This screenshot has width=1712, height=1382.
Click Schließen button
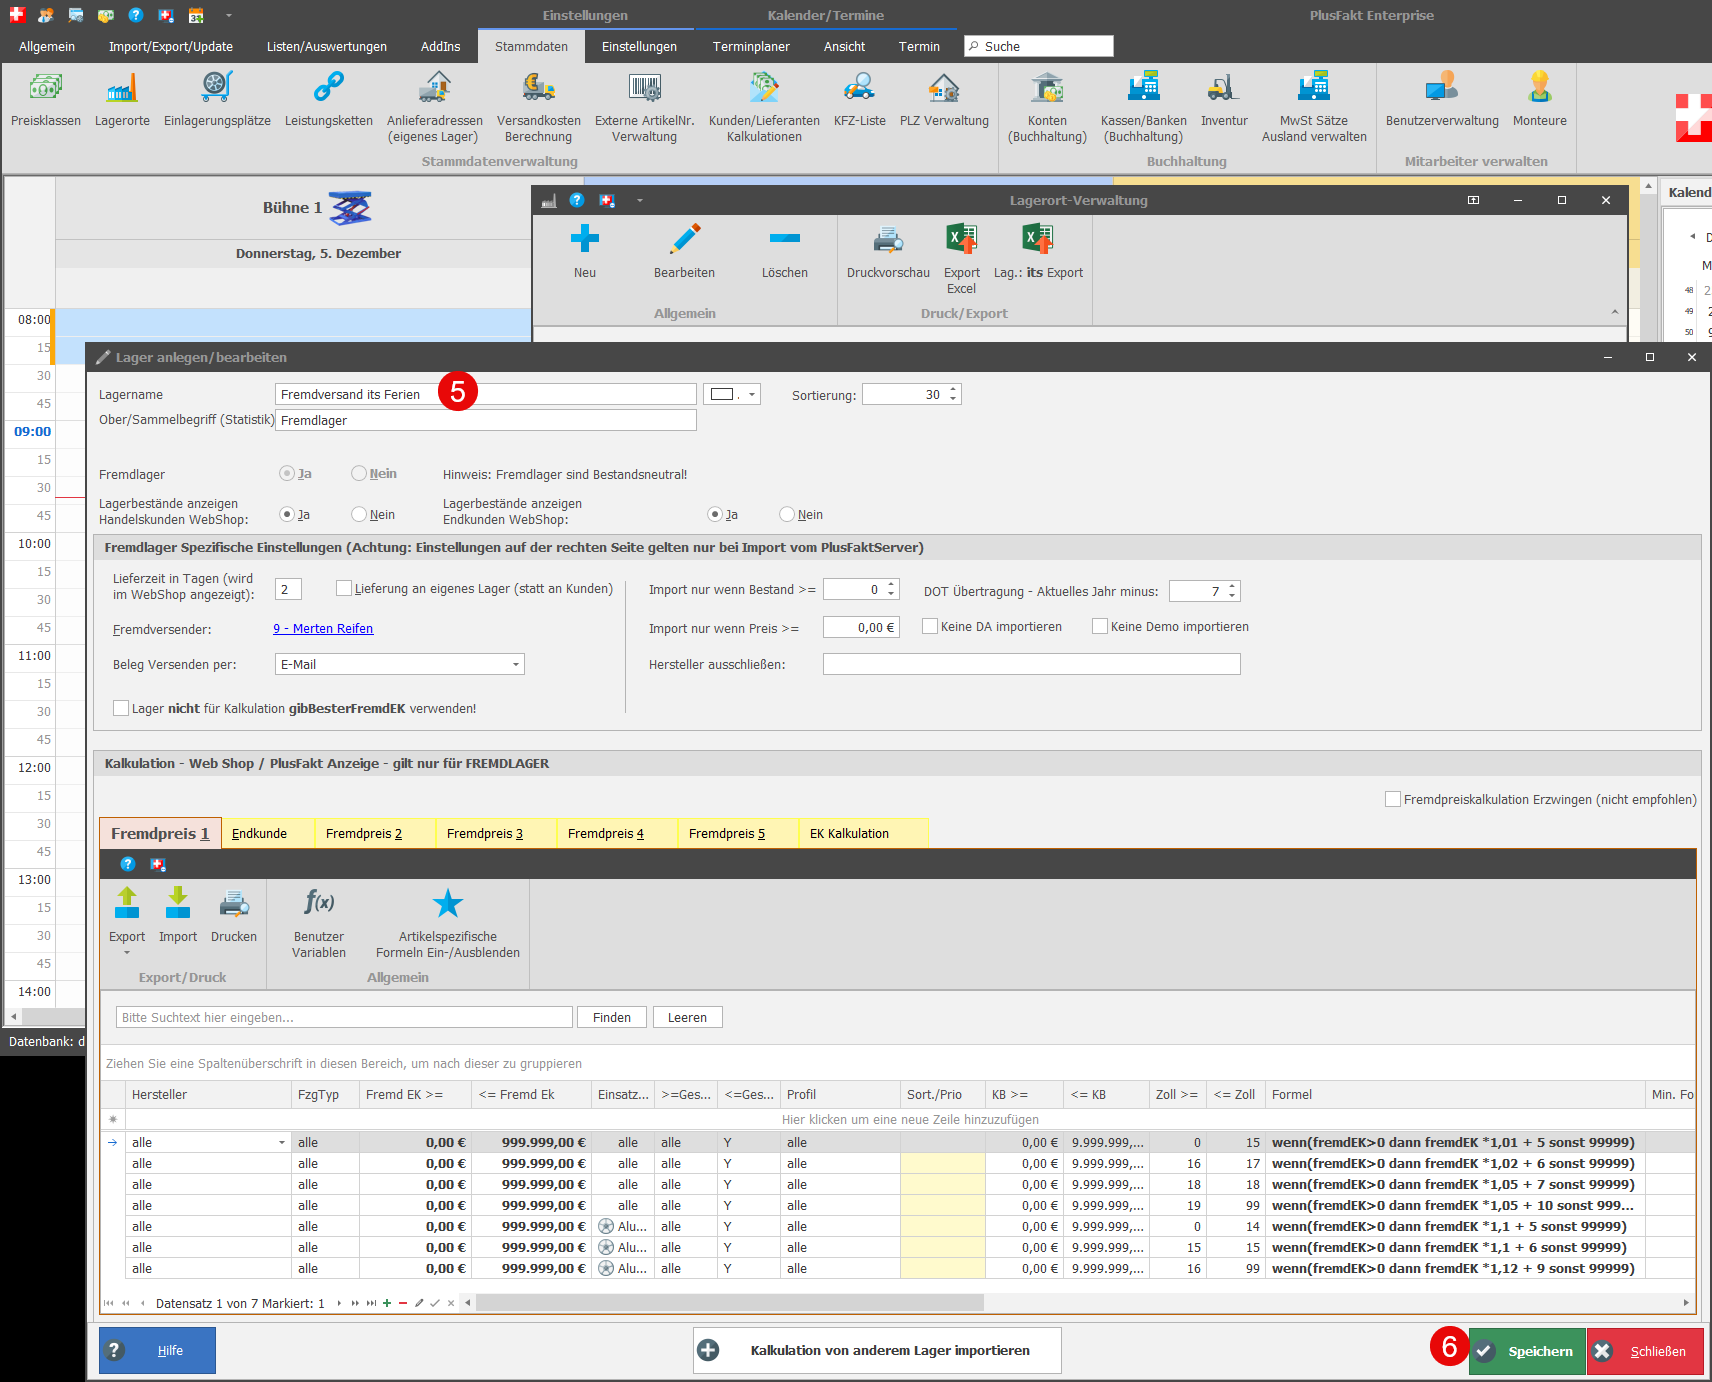click(1645, 1351)
